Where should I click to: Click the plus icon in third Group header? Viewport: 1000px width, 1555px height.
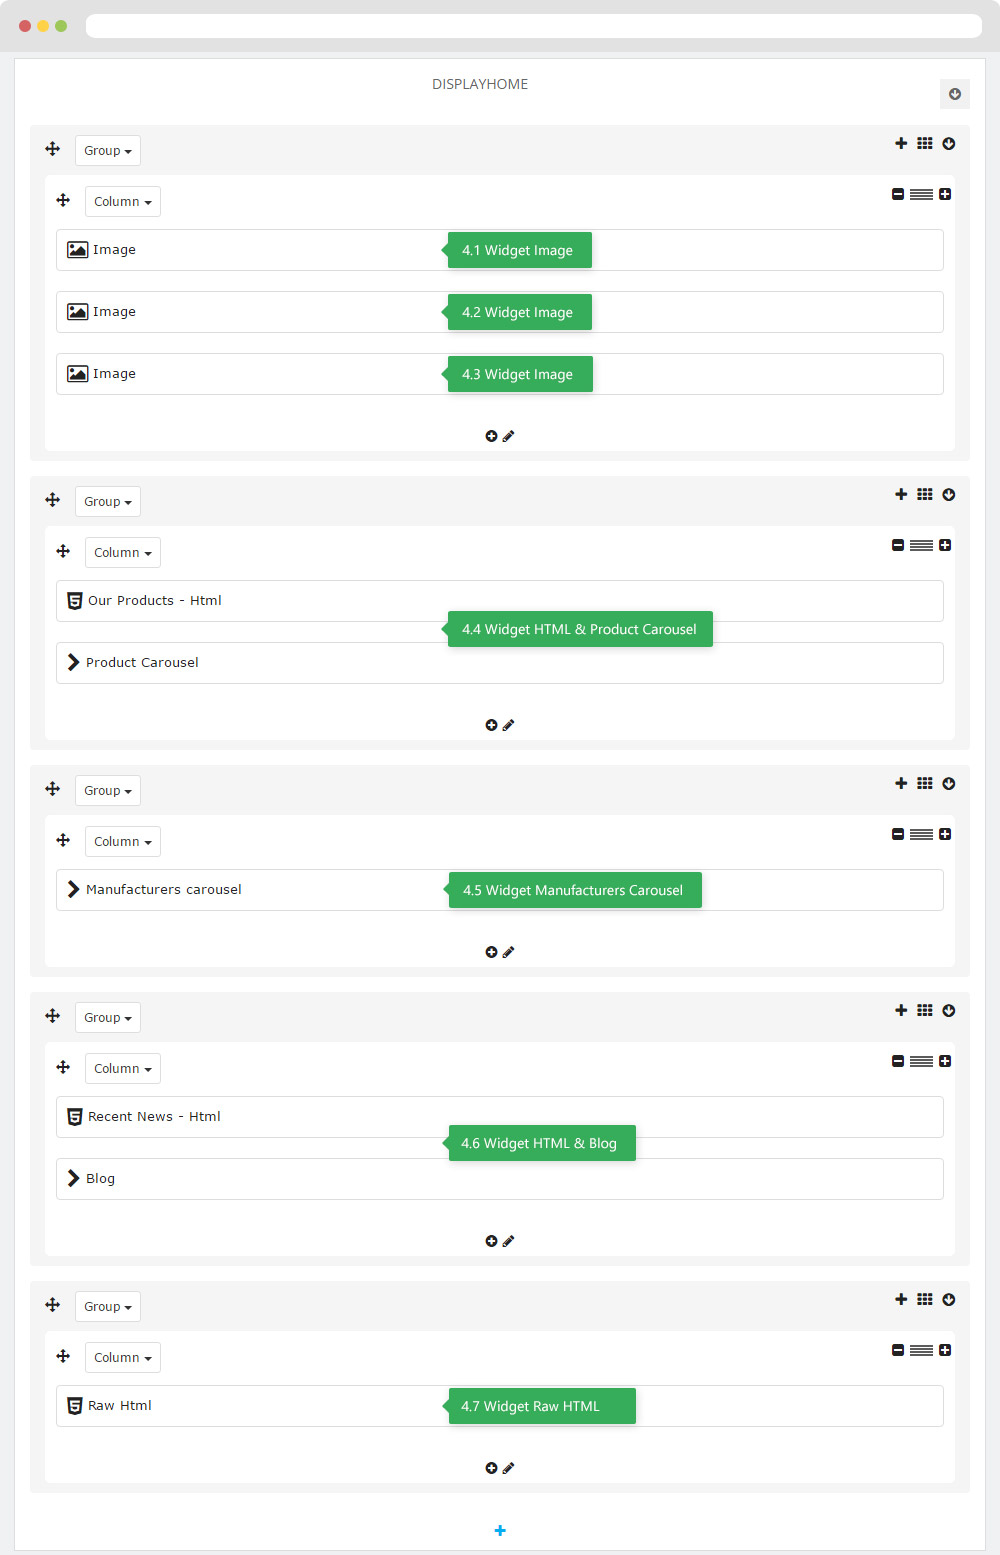[x=901, y=783]
